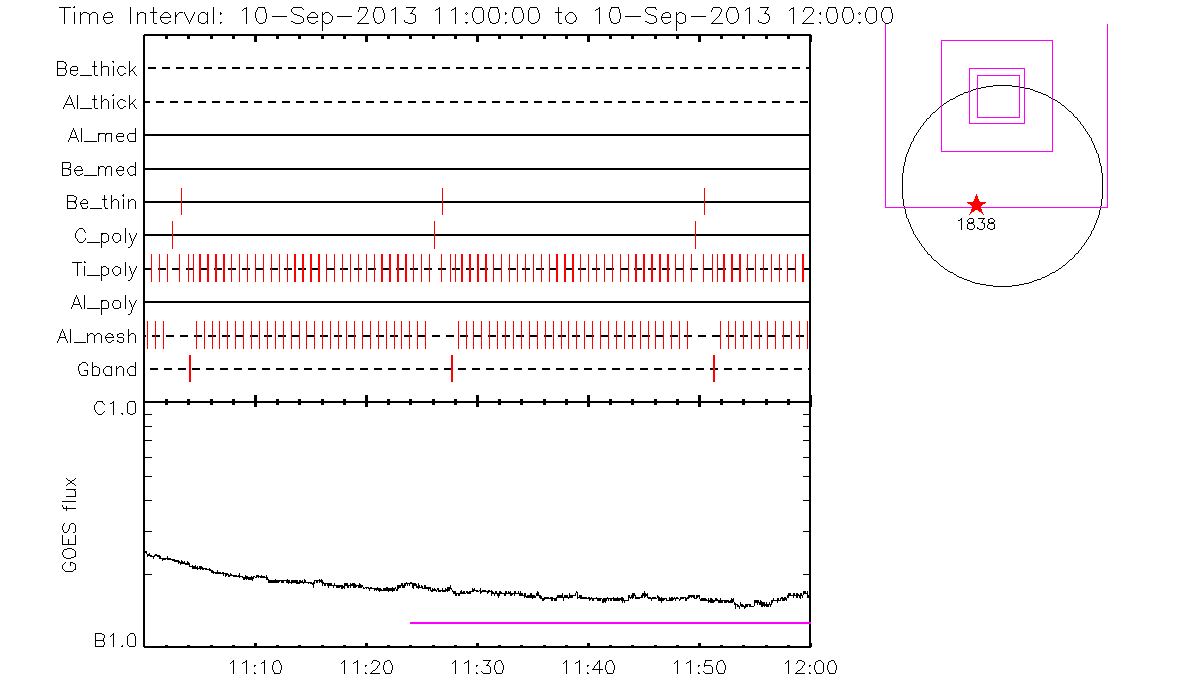The width and height of the screenshot is (1200, 700).
Task: Click the first red tick on C_poly row
Action: click(x=172, y=235)
